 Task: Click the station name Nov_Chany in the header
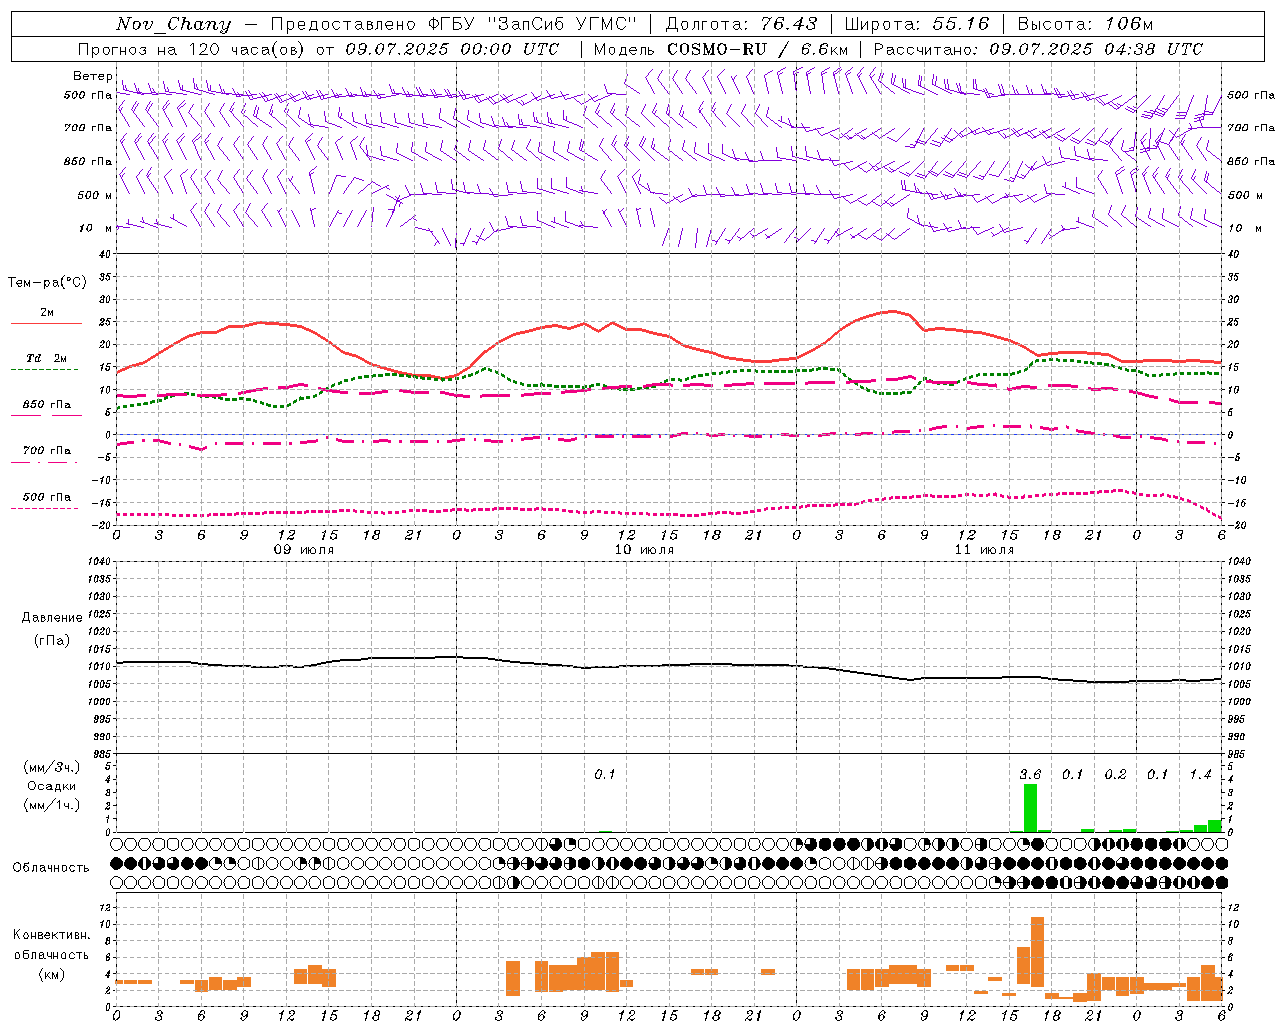tap(173, 24)
